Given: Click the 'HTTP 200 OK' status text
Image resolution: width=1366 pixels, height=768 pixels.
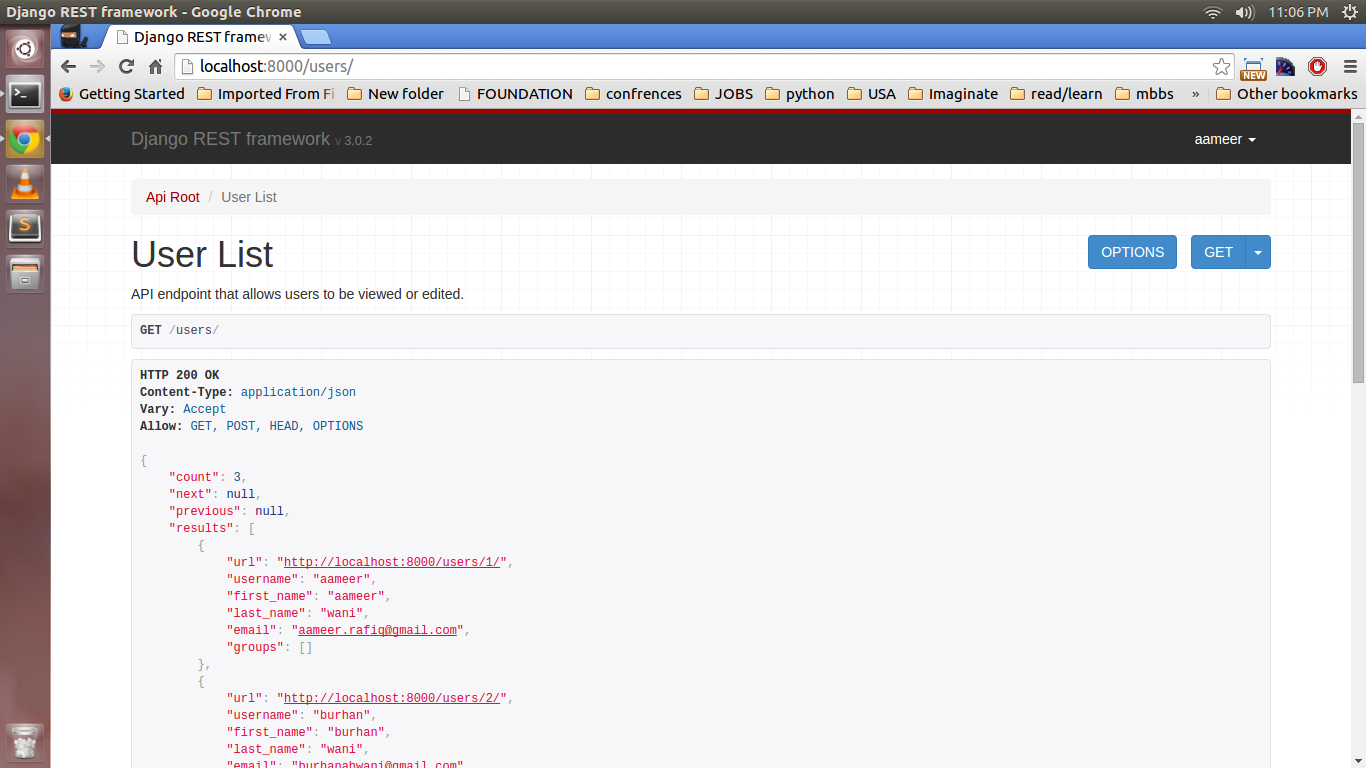Looking at the screenshot, I should (179, 376).
